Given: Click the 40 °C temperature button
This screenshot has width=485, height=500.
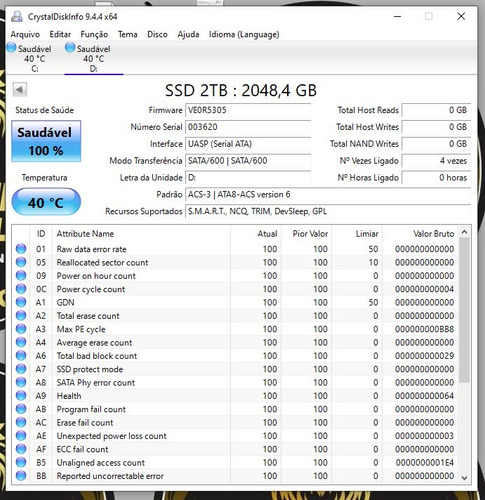Looking at the screenshot, I should [46, 202].
